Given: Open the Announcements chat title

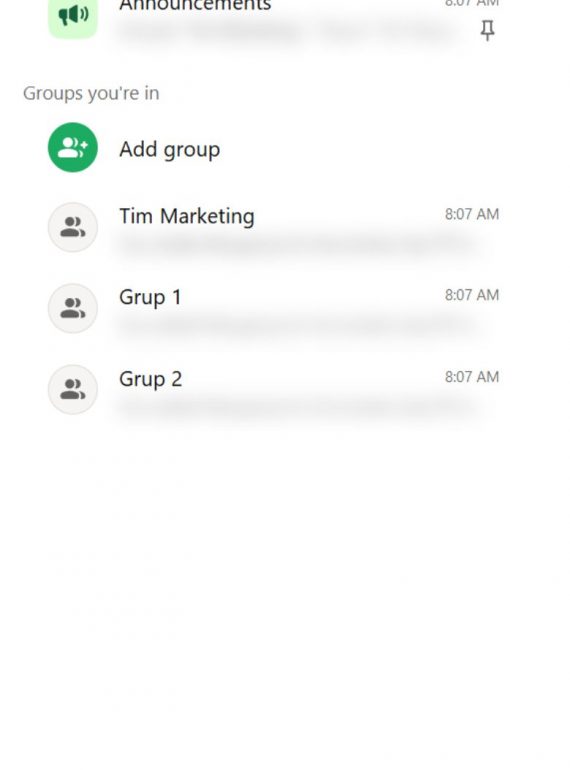Looking at the screenshot, I should (x=195, y=5).
